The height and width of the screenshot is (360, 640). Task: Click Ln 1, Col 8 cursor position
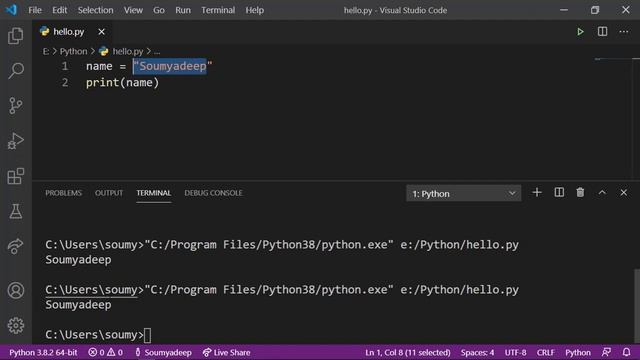(407, 352)
